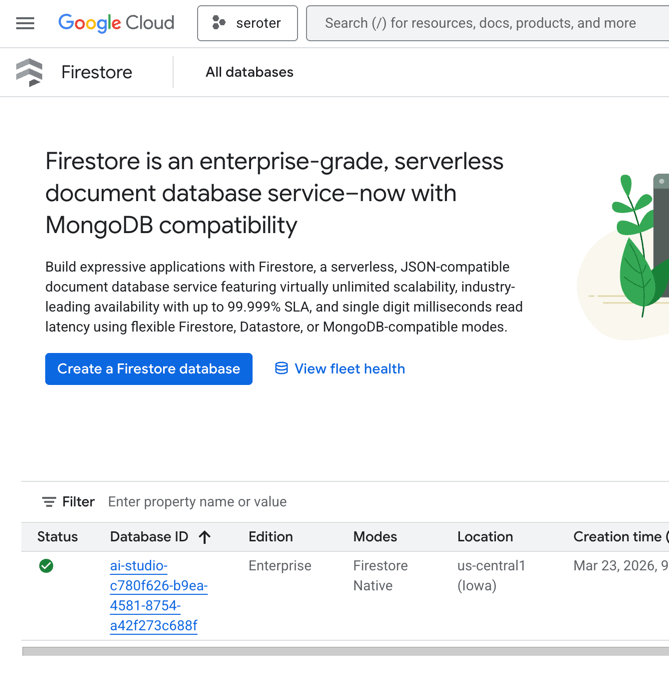Click the Database ID sort arrow
The image size is (669, 677).
coord(205,537)
